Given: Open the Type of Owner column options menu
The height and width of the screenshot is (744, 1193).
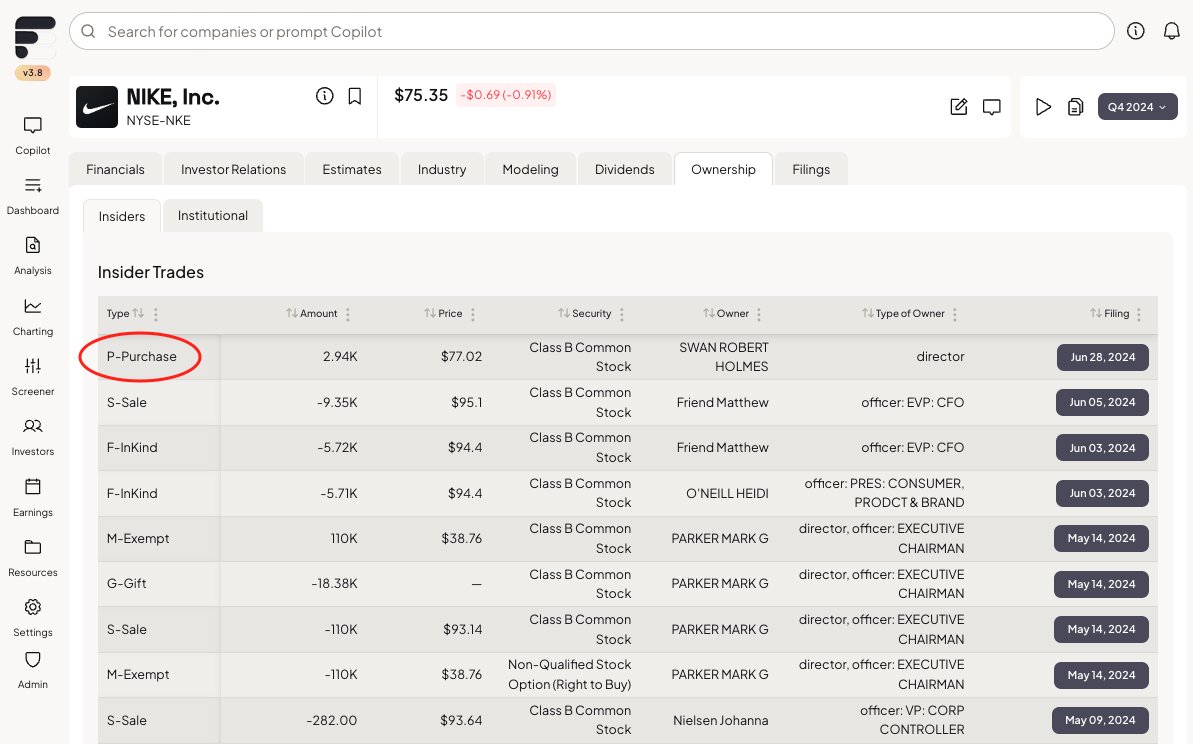Looking at the screenshot, I should point(955,314).
